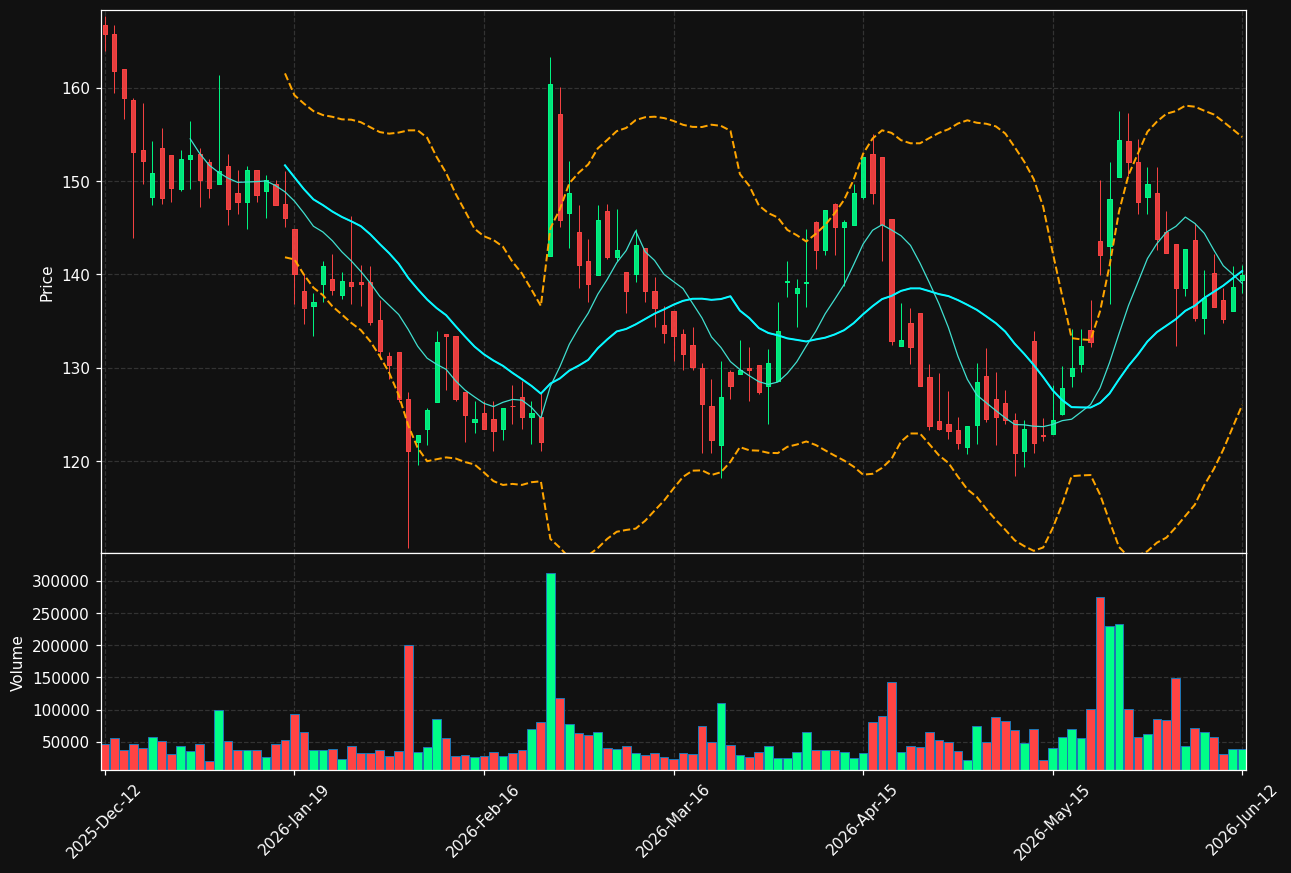This screenshot has height=873, width=1291.
Task: Pick the 2026-May-15 date label
Action: click(x=1052, y=820)
